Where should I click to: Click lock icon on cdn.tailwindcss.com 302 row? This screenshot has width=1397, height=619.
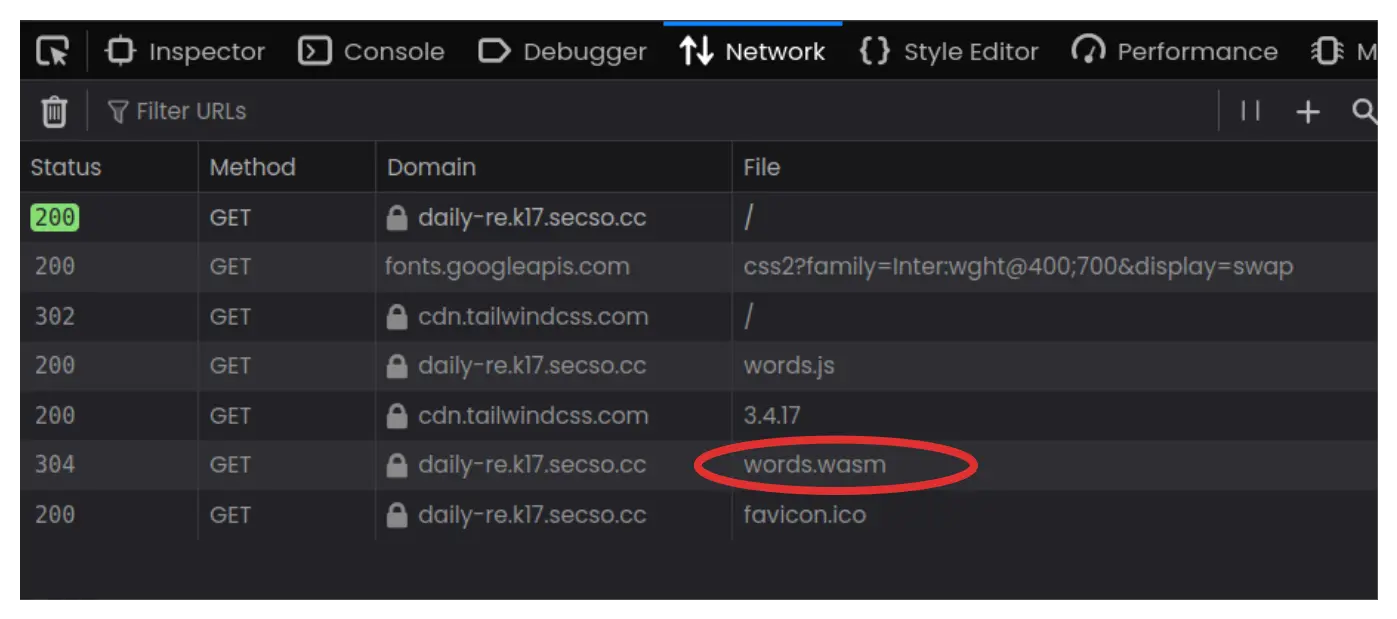(x=397, y=317)
